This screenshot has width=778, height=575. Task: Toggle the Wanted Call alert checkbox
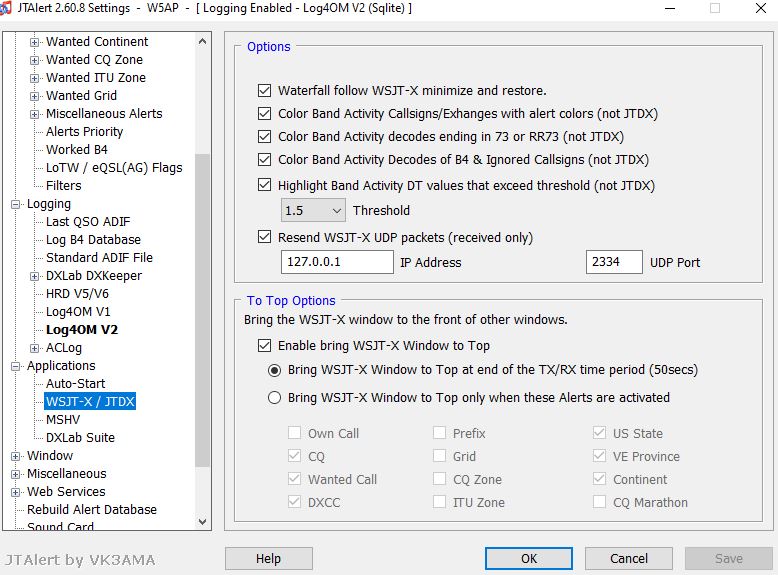(294, 479)
